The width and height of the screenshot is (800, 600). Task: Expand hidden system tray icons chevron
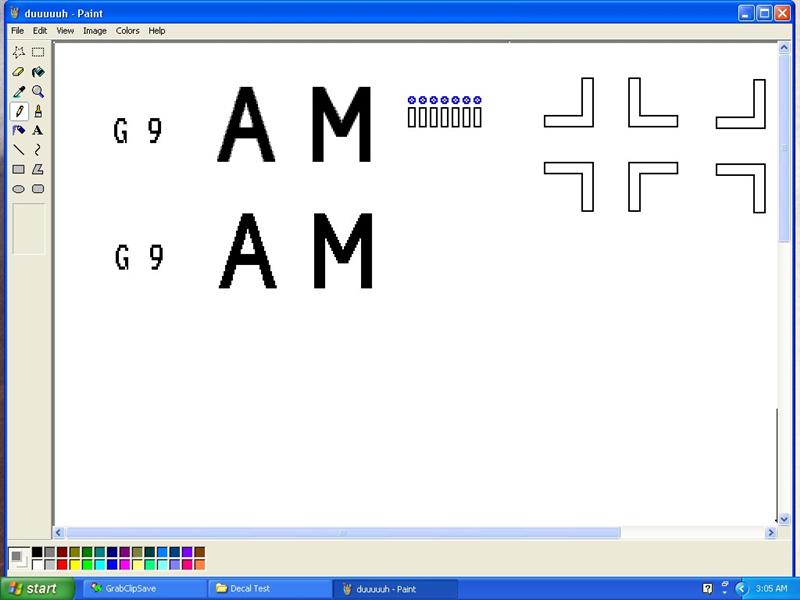742,589
